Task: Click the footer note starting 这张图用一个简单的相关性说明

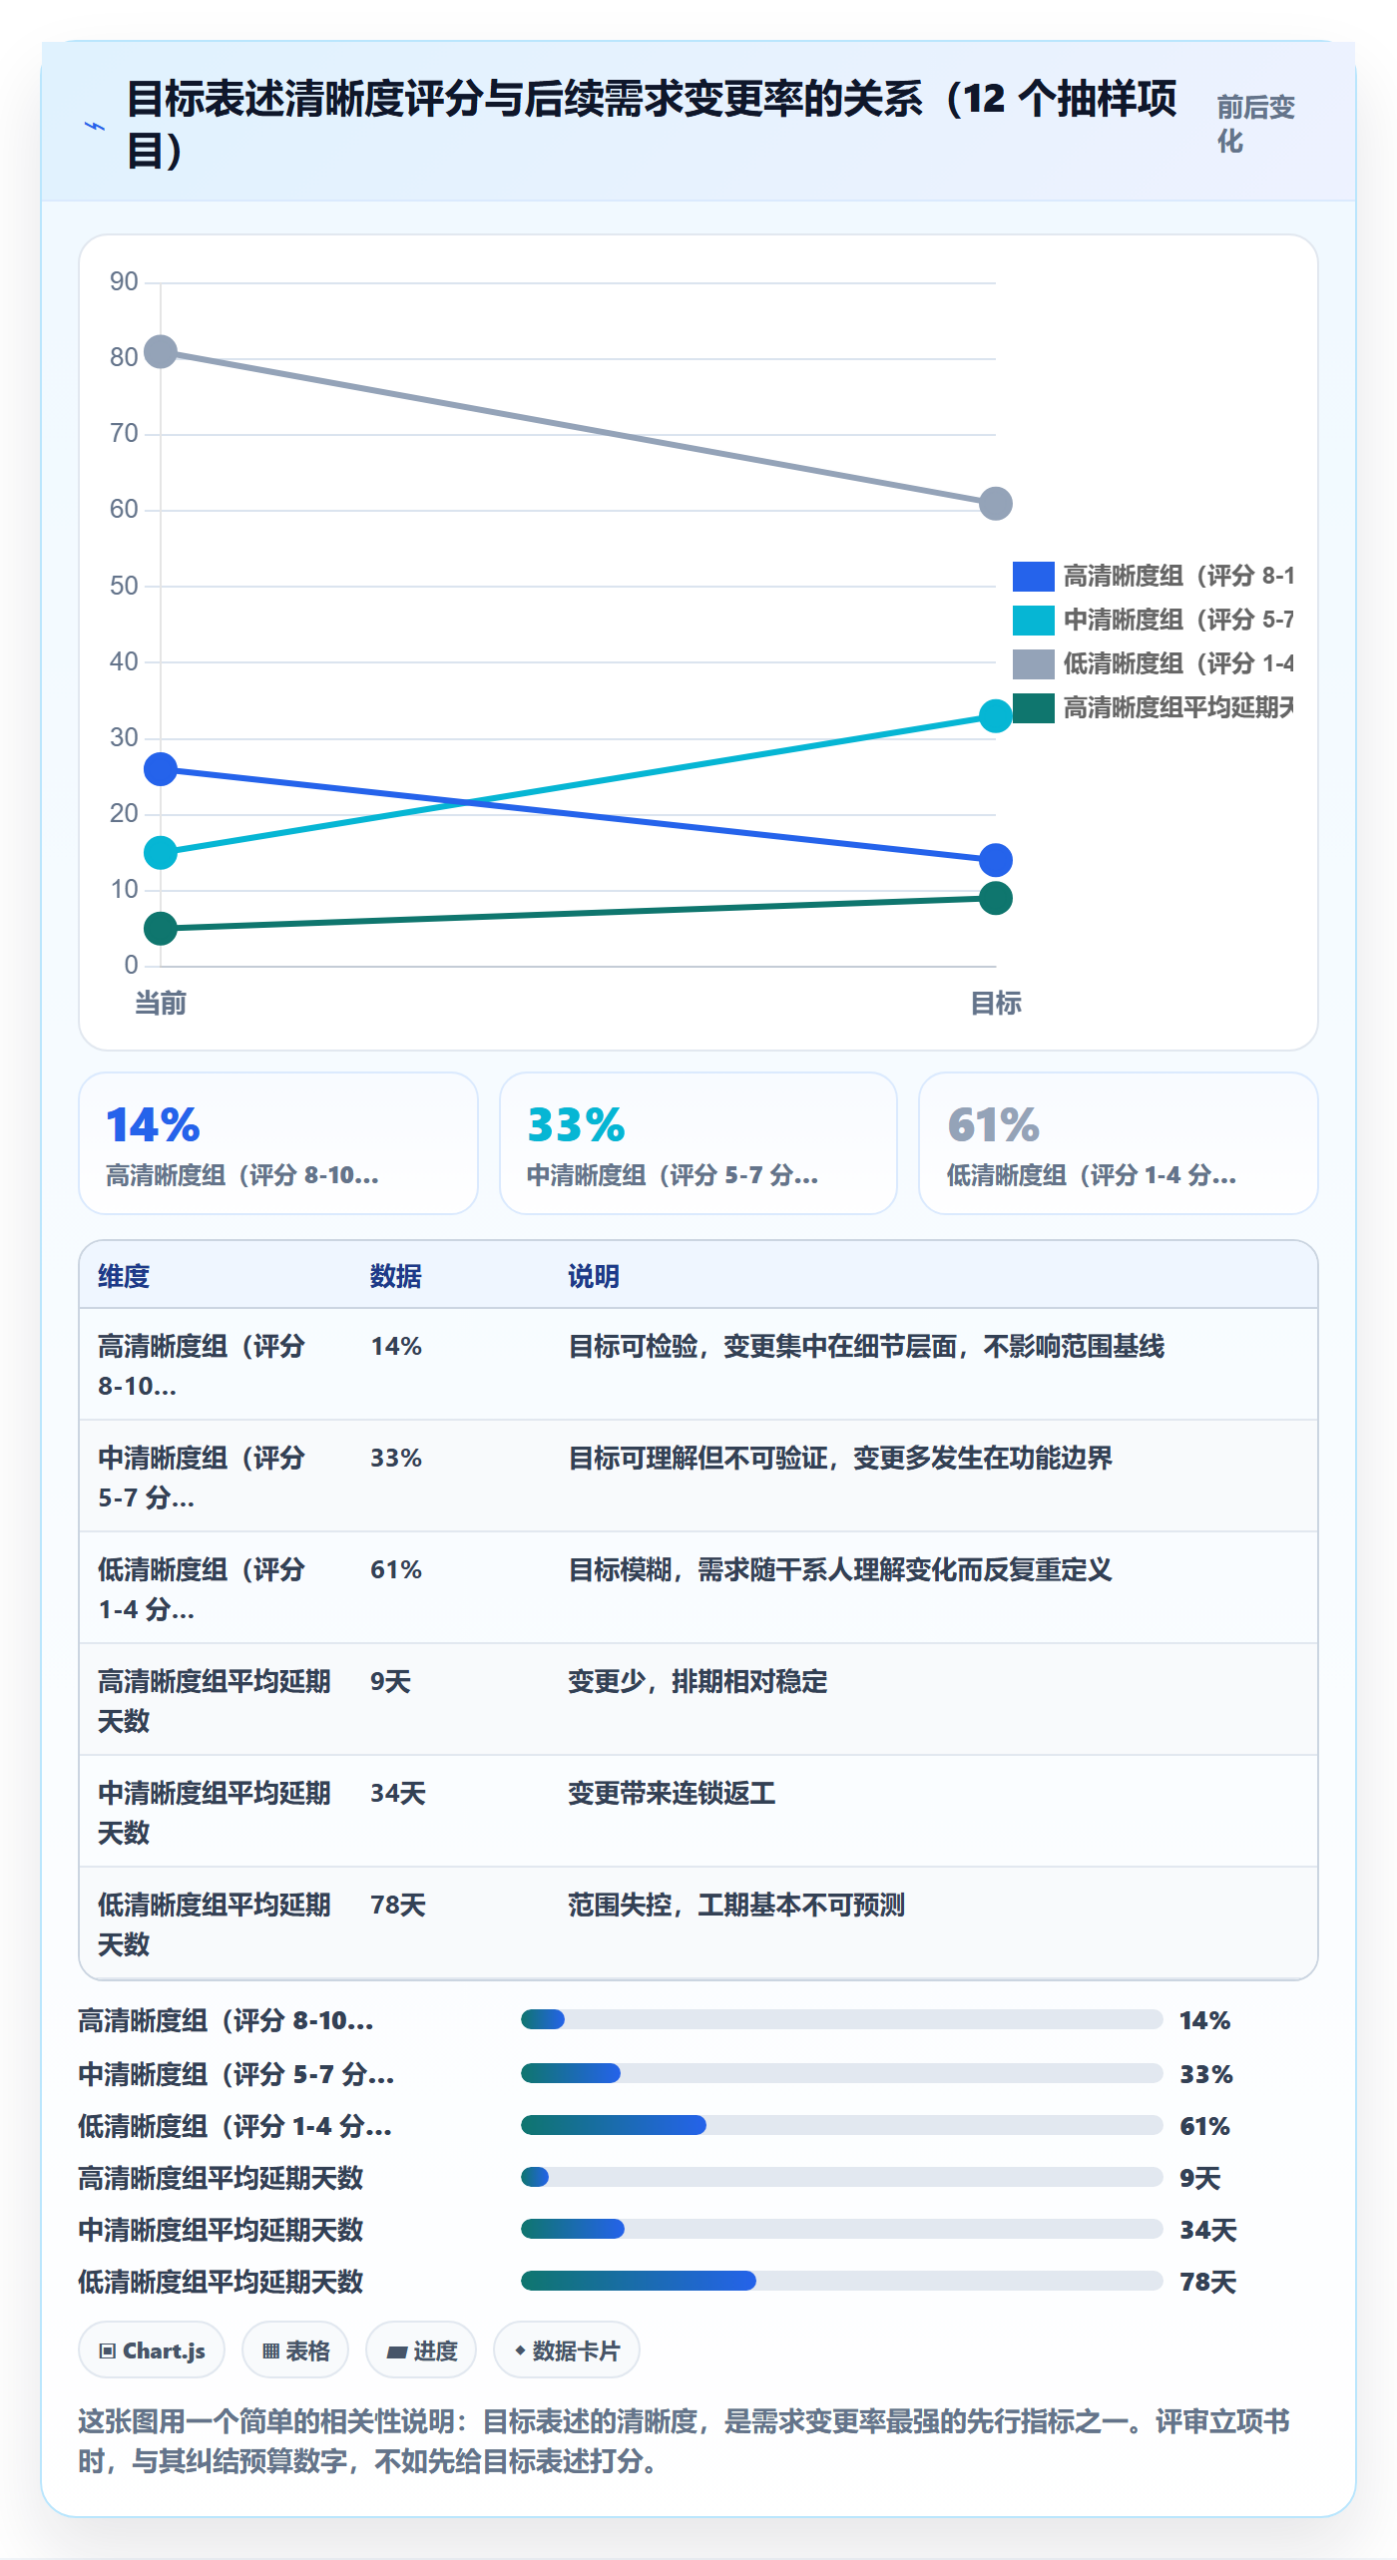Action: [684, 2441]
